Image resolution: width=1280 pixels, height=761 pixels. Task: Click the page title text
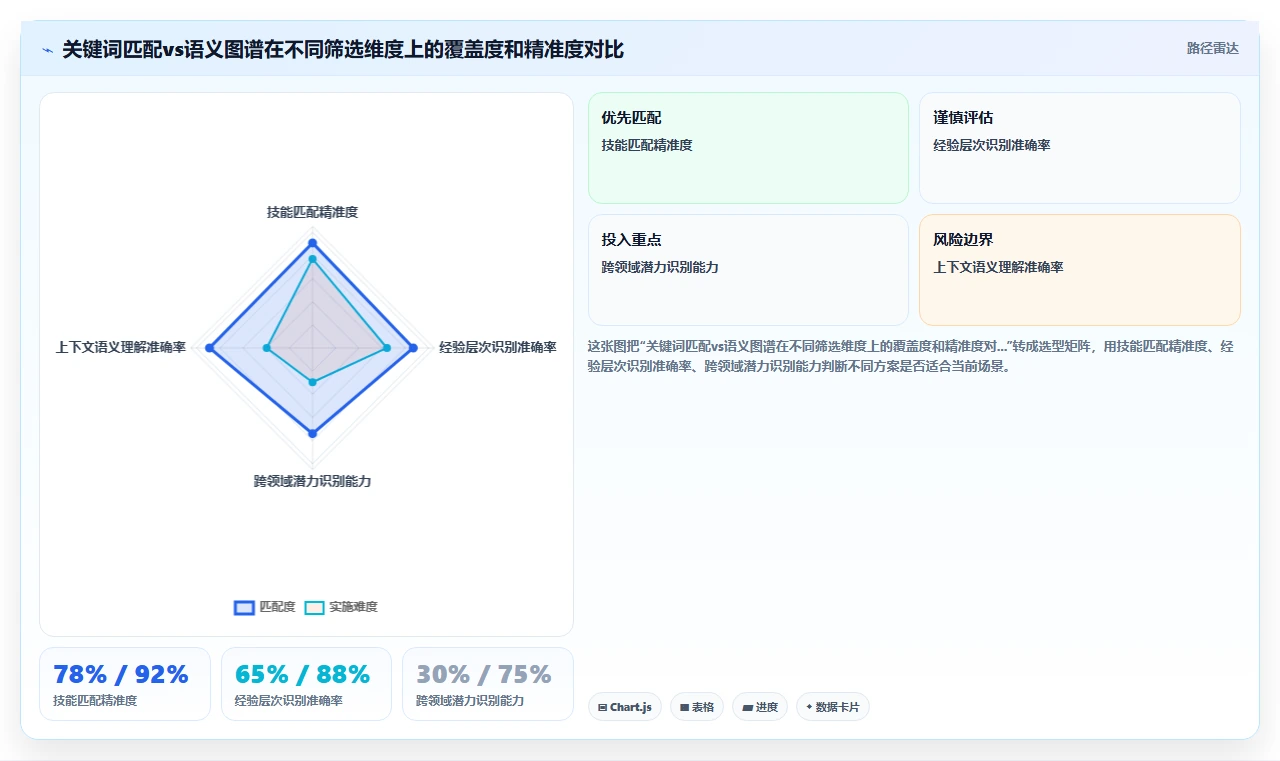coord(343,50)
